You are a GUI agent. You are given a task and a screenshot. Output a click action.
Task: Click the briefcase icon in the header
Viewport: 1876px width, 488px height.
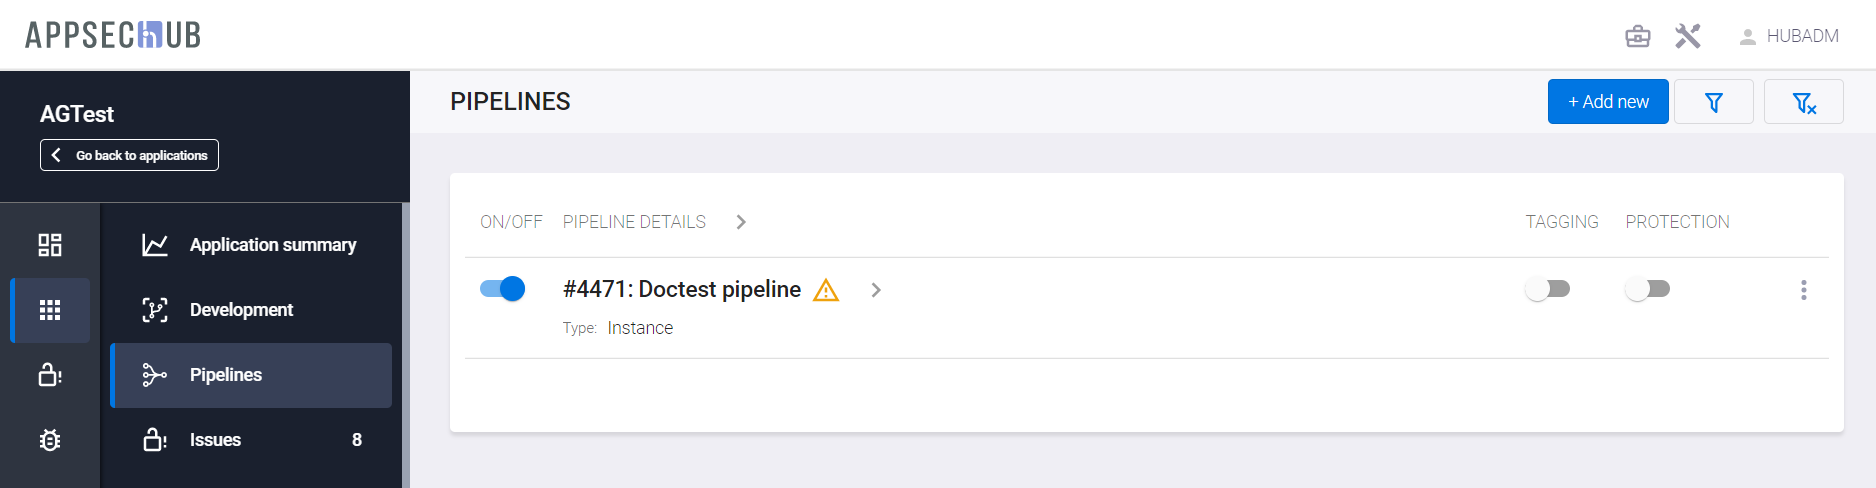coord(1638,37)
